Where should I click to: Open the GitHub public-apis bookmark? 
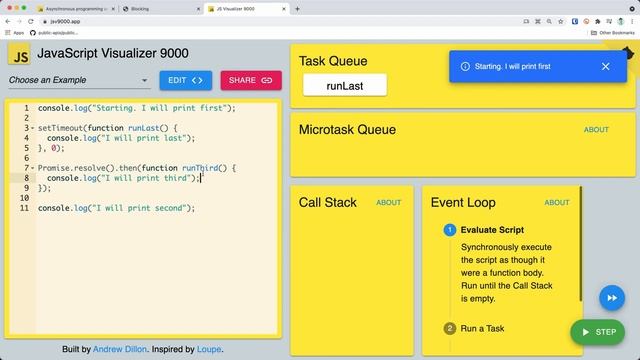pyautogui.click(x=54, y=33)
